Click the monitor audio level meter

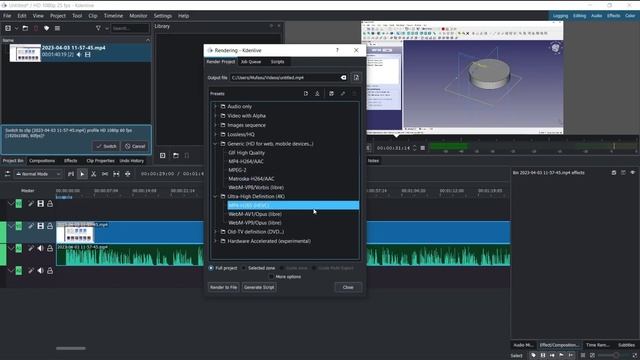[533, 147]
